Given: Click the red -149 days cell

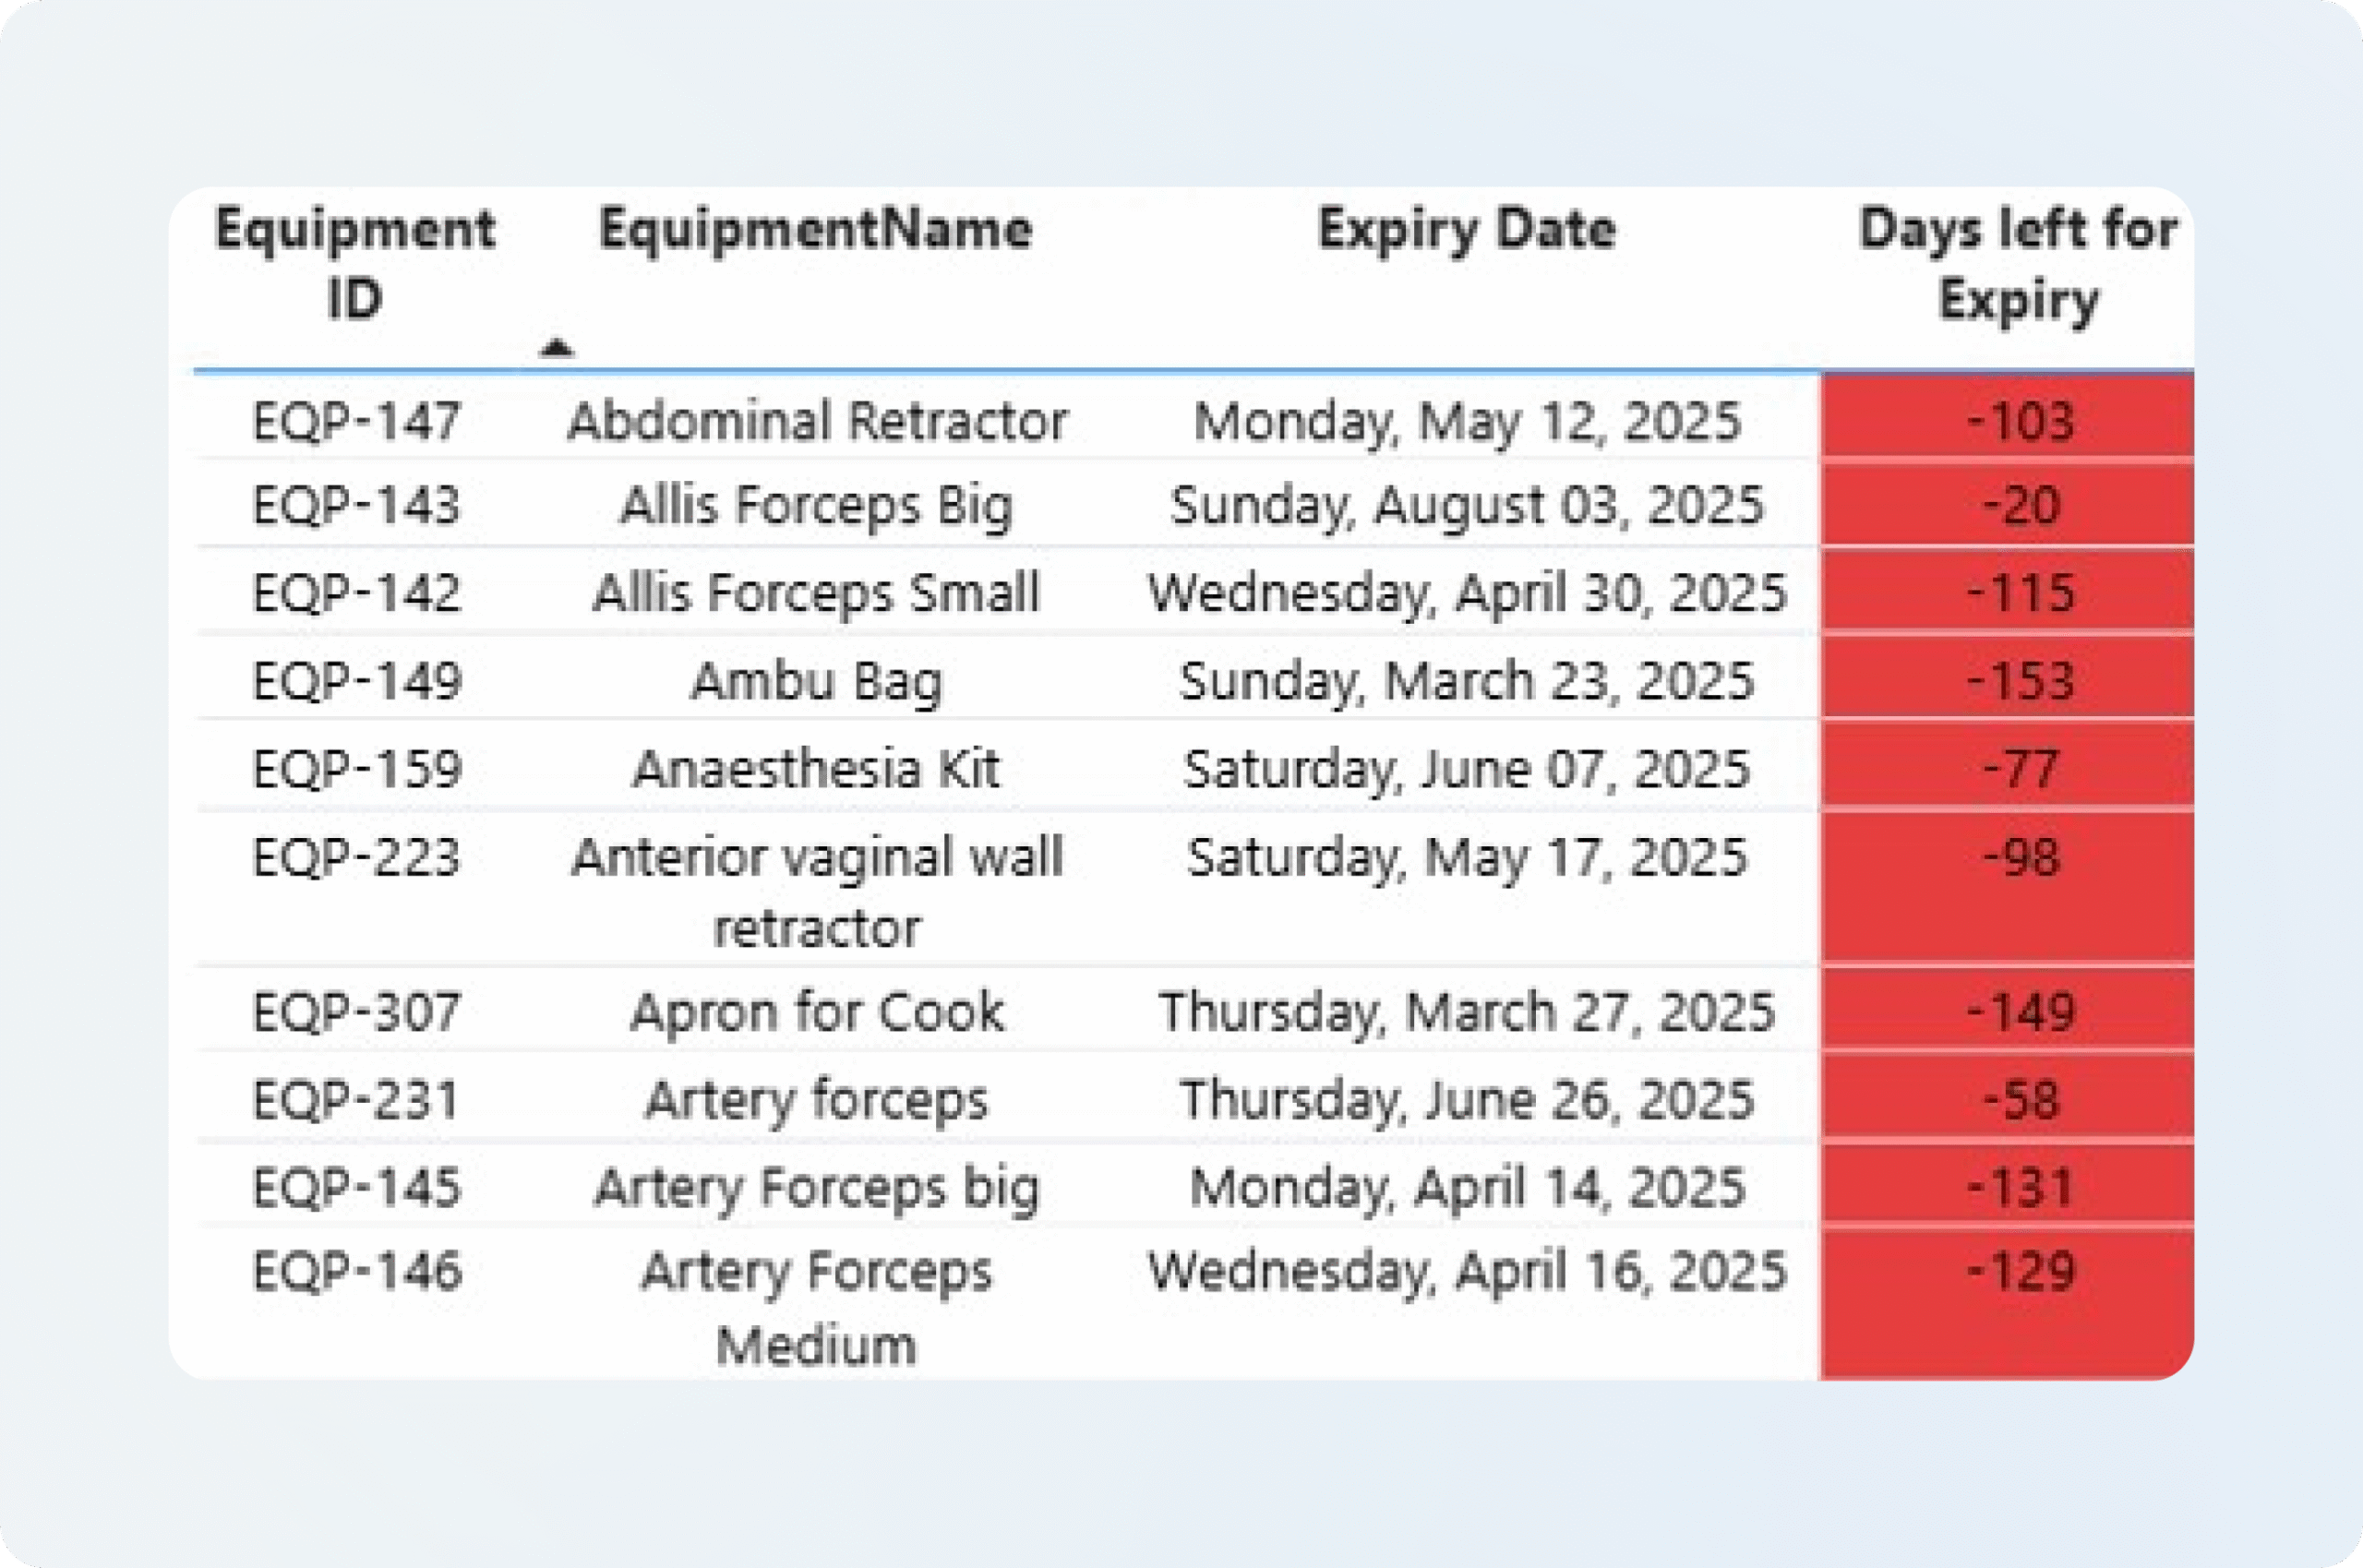Looking at the screenshot, I should [2019, 1012].
